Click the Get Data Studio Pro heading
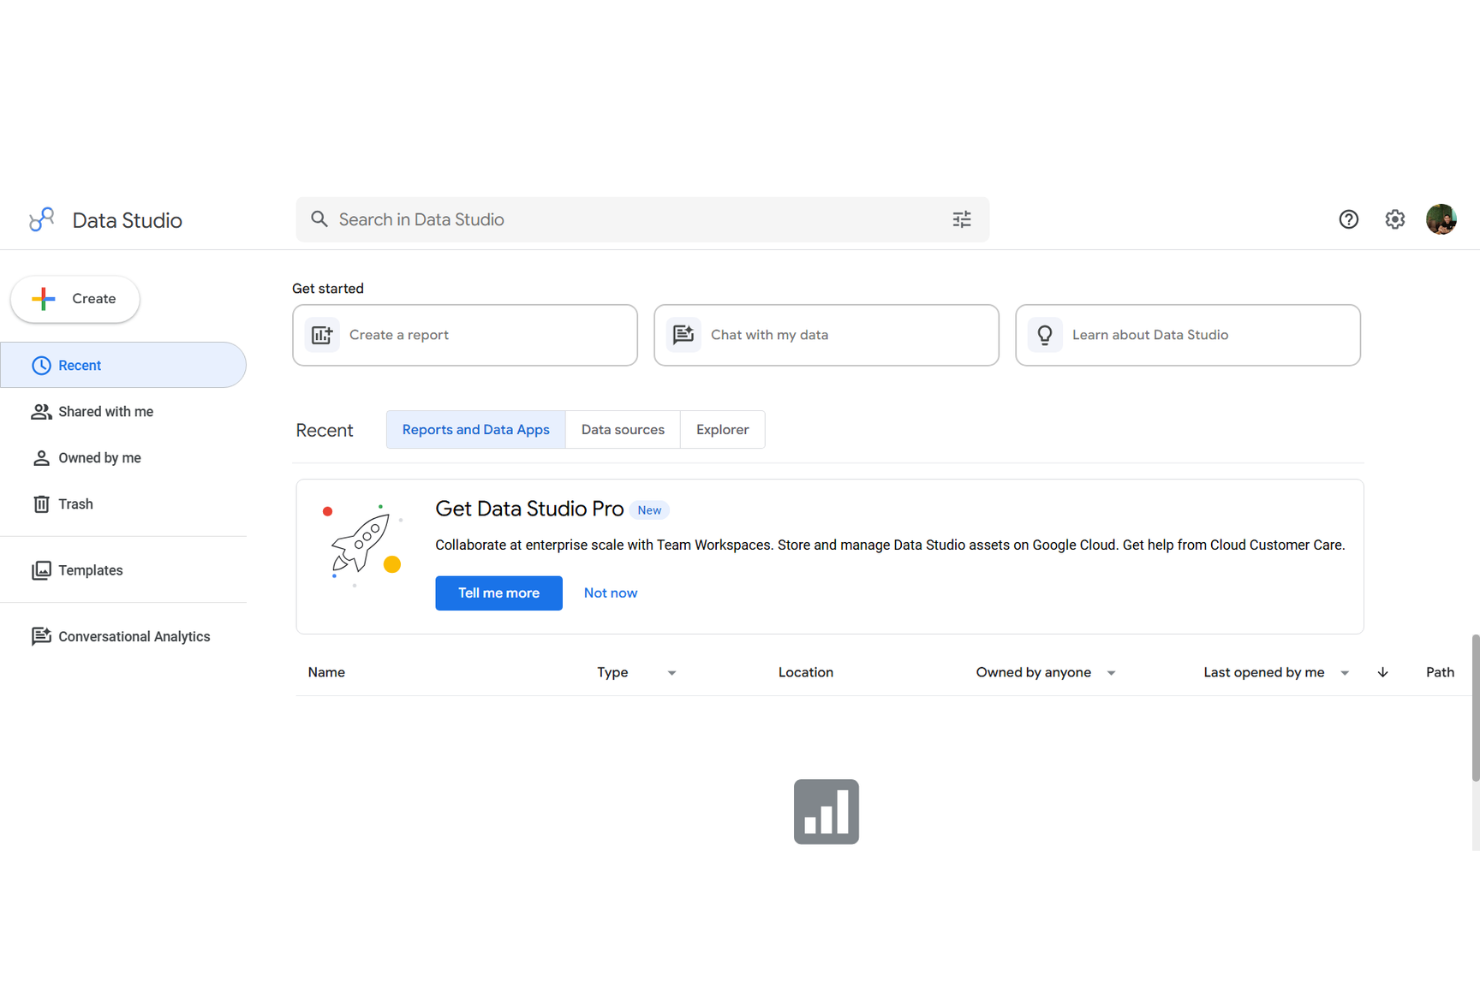1480x987 pixels. coord(529,509)
